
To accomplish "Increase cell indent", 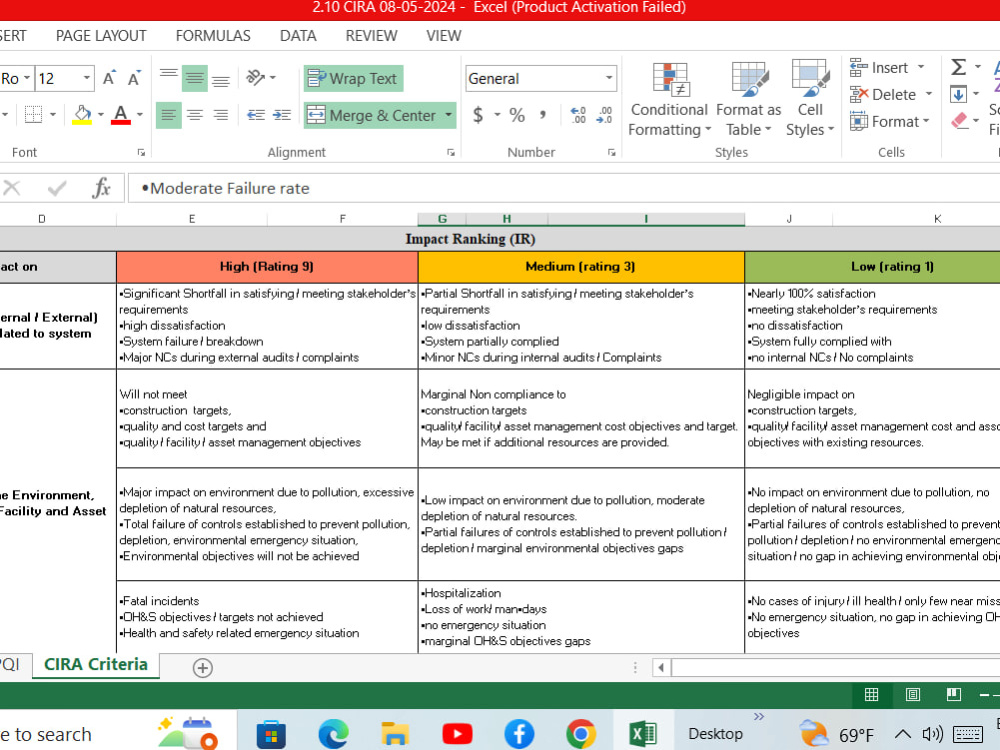I will tap(281, 115).
